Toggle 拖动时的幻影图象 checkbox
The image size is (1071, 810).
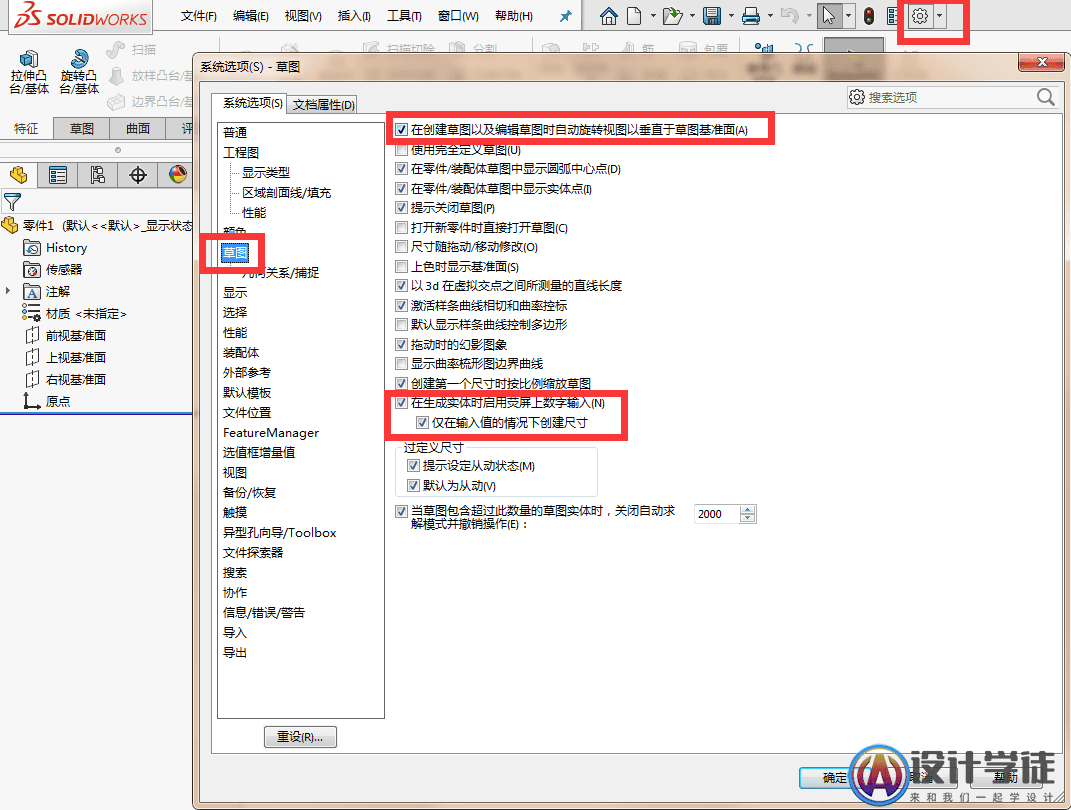(402, 344)
